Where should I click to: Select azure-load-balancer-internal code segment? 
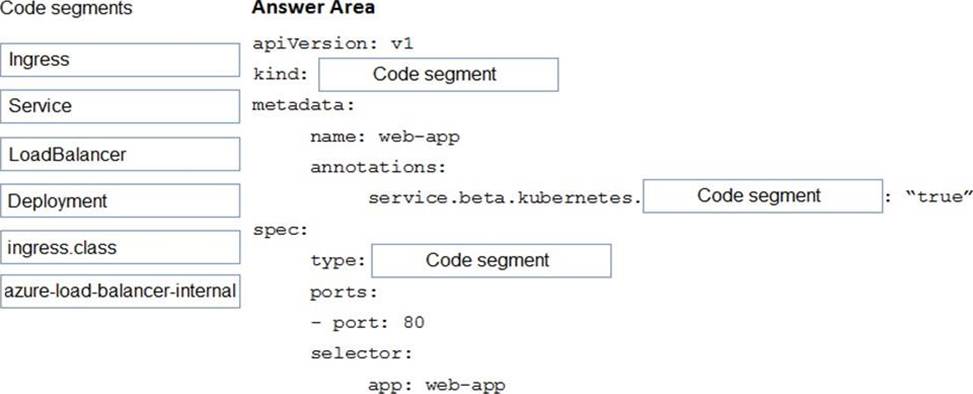click(120, 291)
